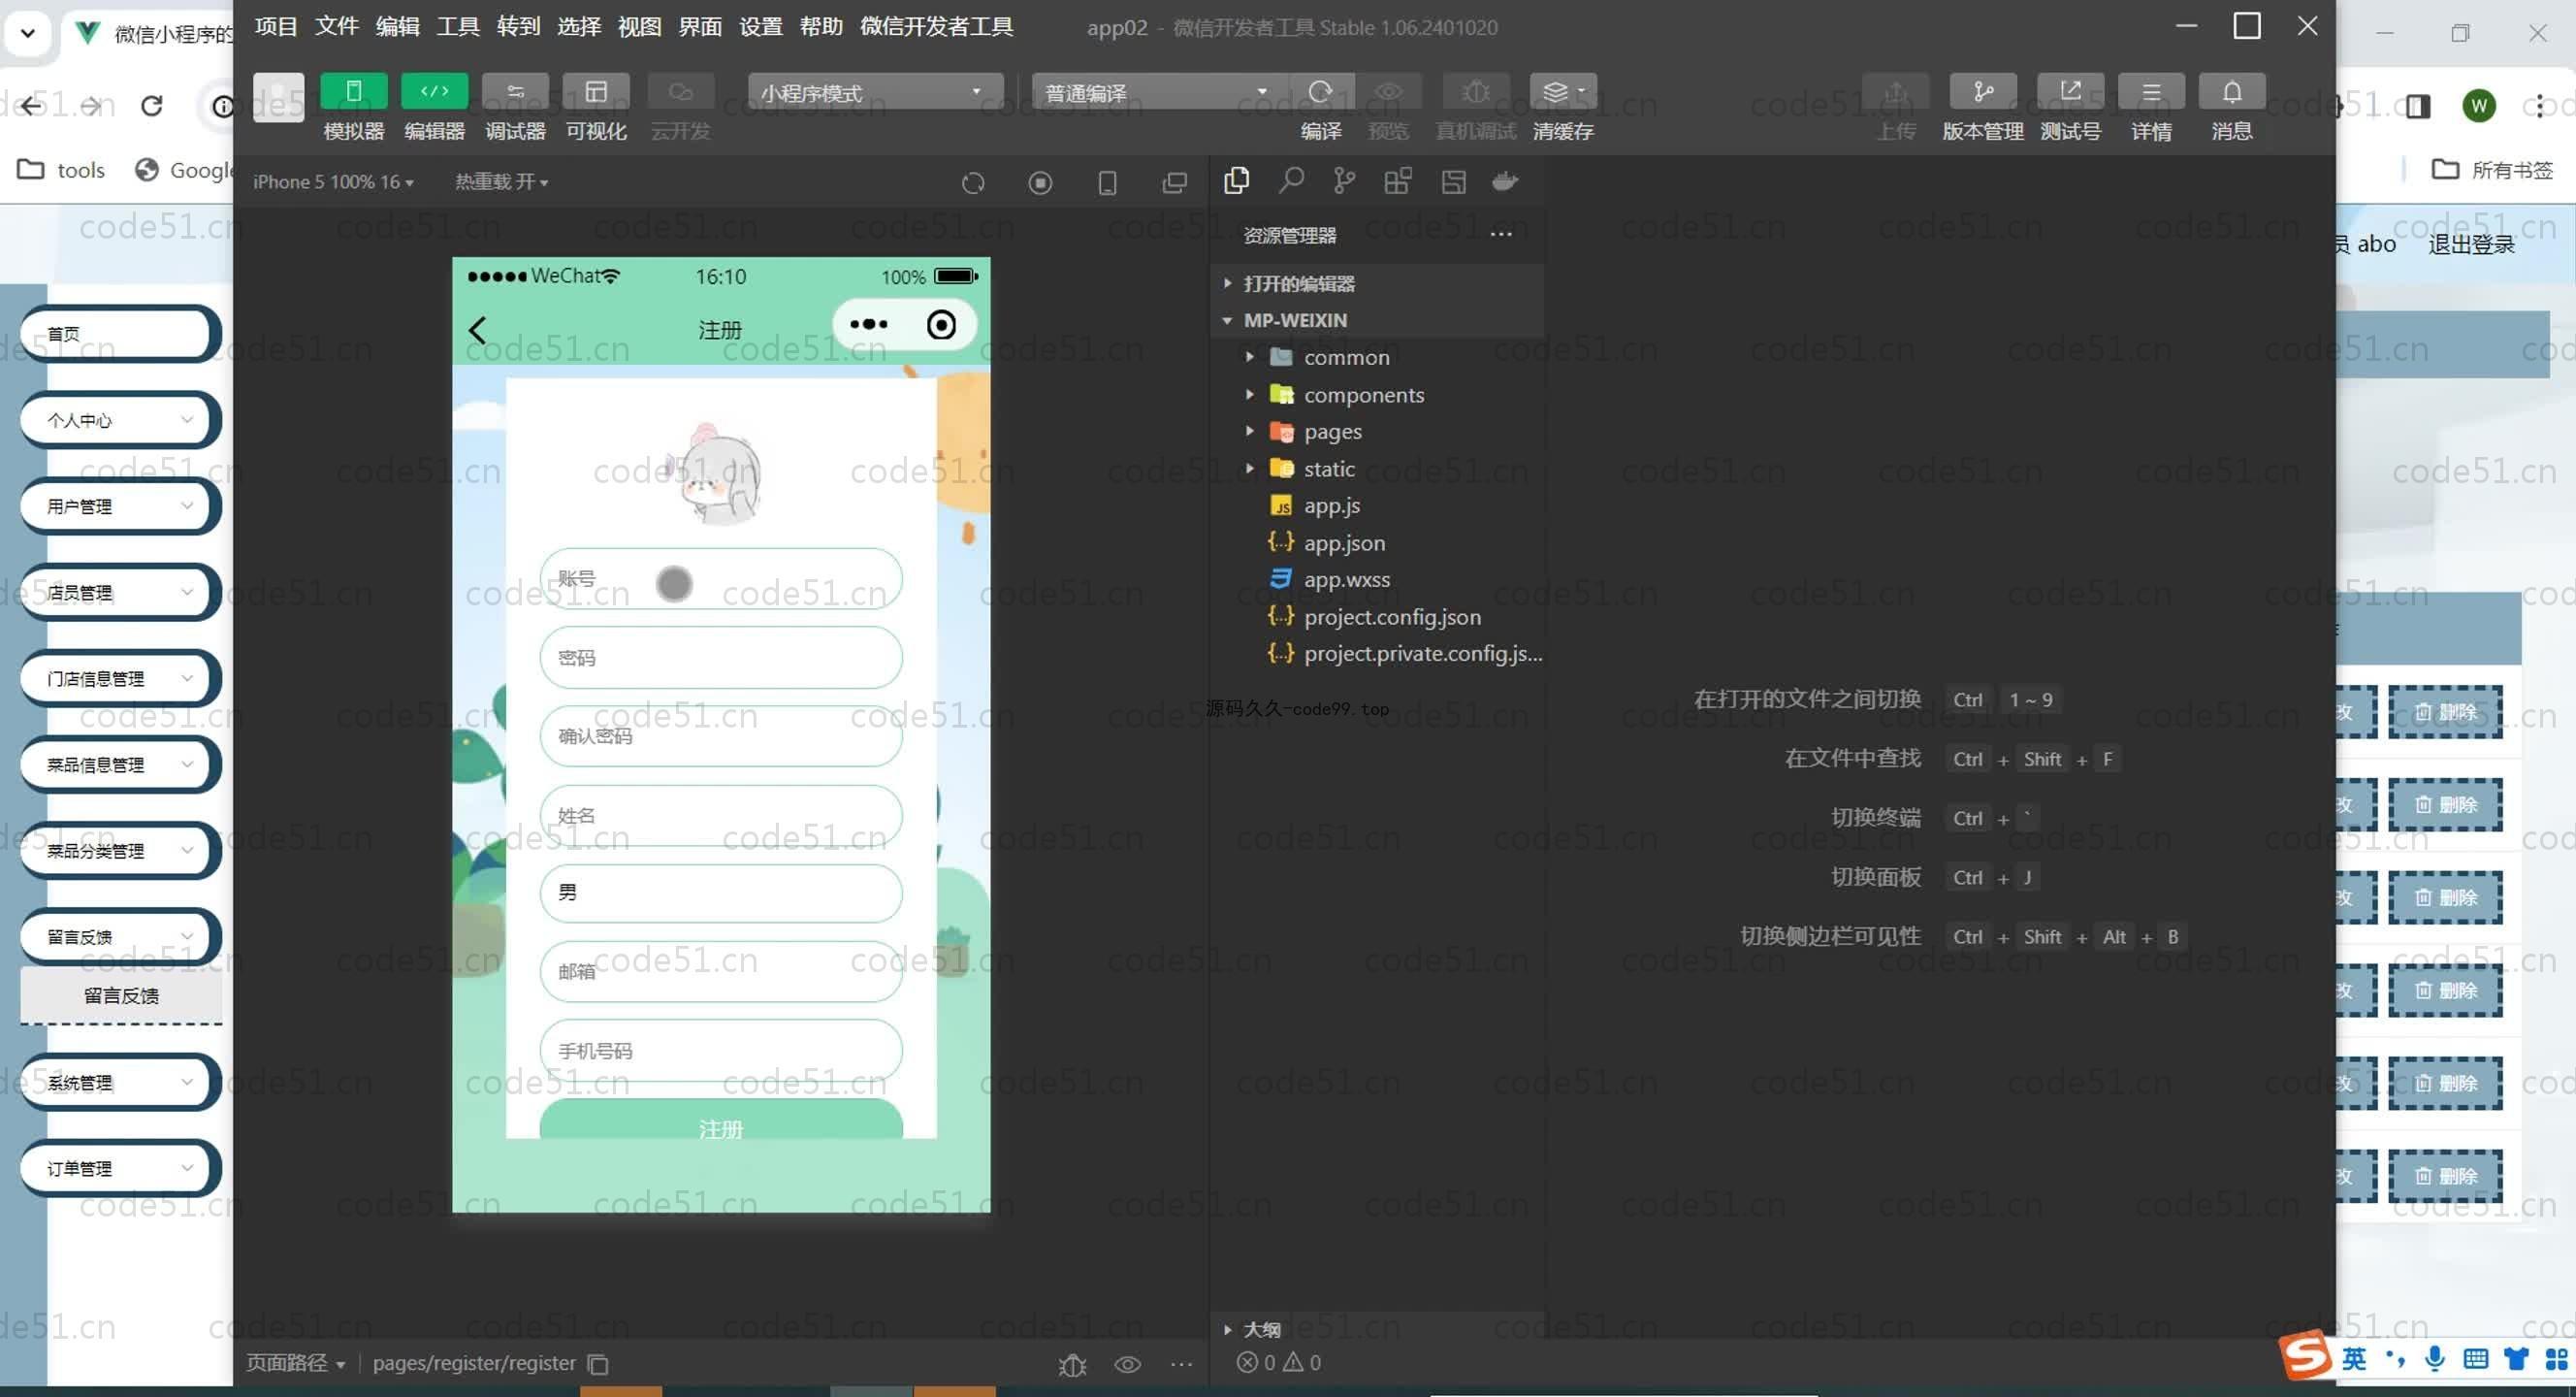Open the page path (页面路径) dropdown
This screenshot has width=2576, height=1397.
[296, 1363]
